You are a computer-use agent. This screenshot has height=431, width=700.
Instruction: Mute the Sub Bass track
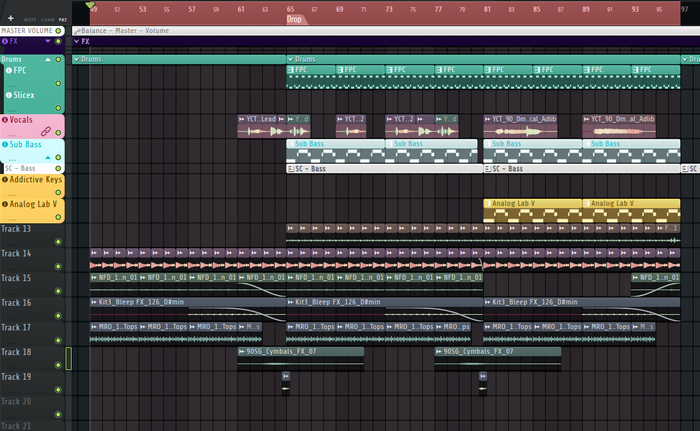point(58,157)
